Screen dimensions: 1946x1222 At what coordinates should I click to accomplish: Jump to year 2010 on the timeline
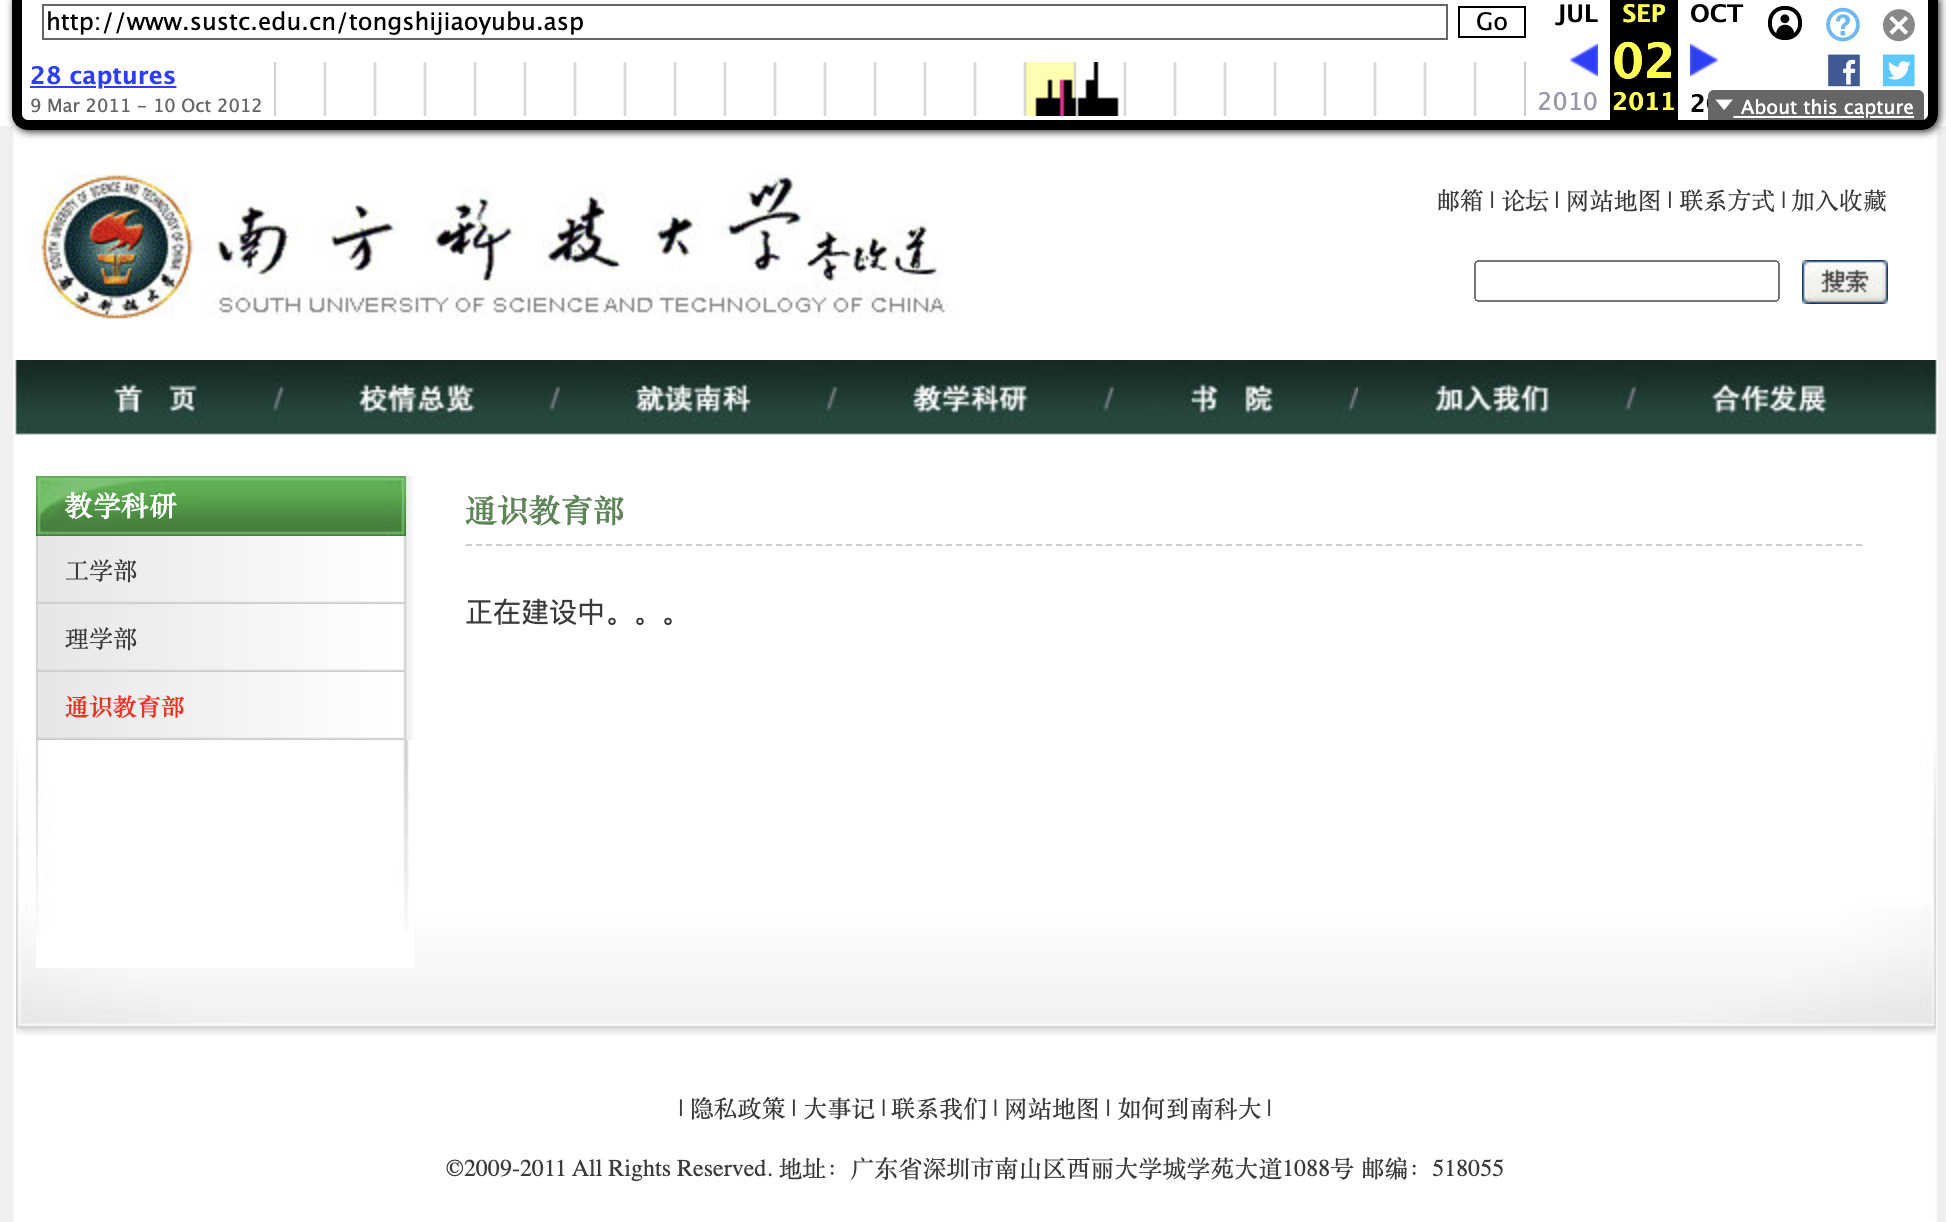[x=1568, y=100]
